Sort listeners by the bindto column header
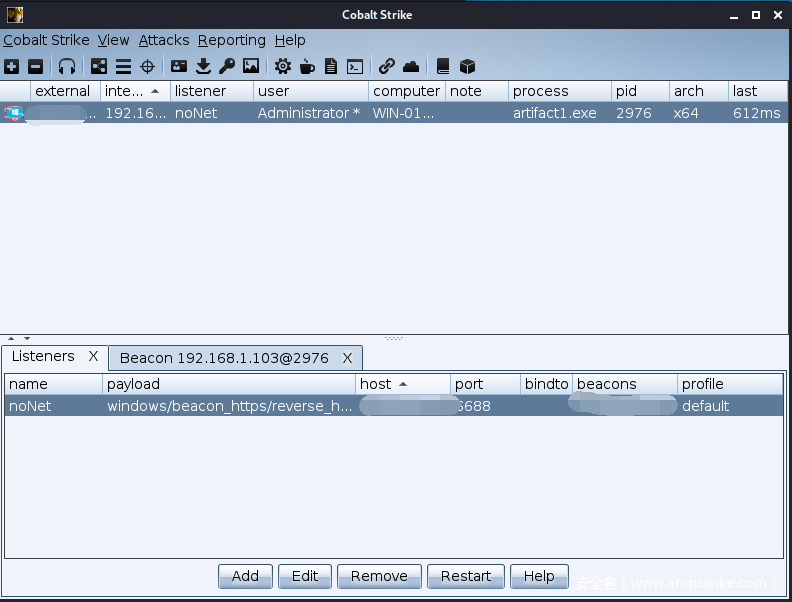This screenshot has height=602, width=792. (x=547, y=384)
